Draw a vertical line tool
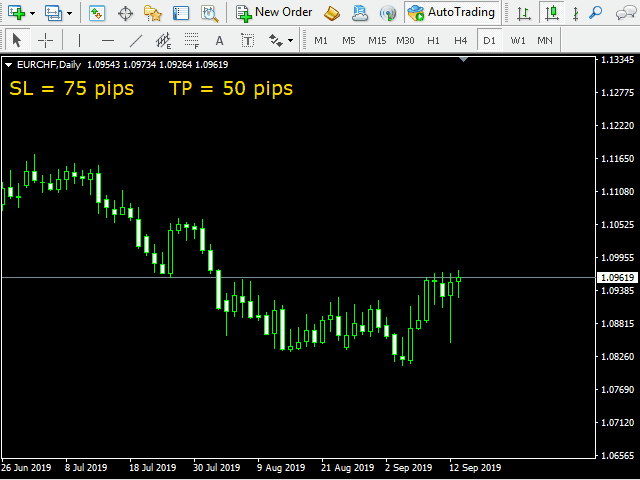This screenshot has height=480, width=640. coord(79,40)
